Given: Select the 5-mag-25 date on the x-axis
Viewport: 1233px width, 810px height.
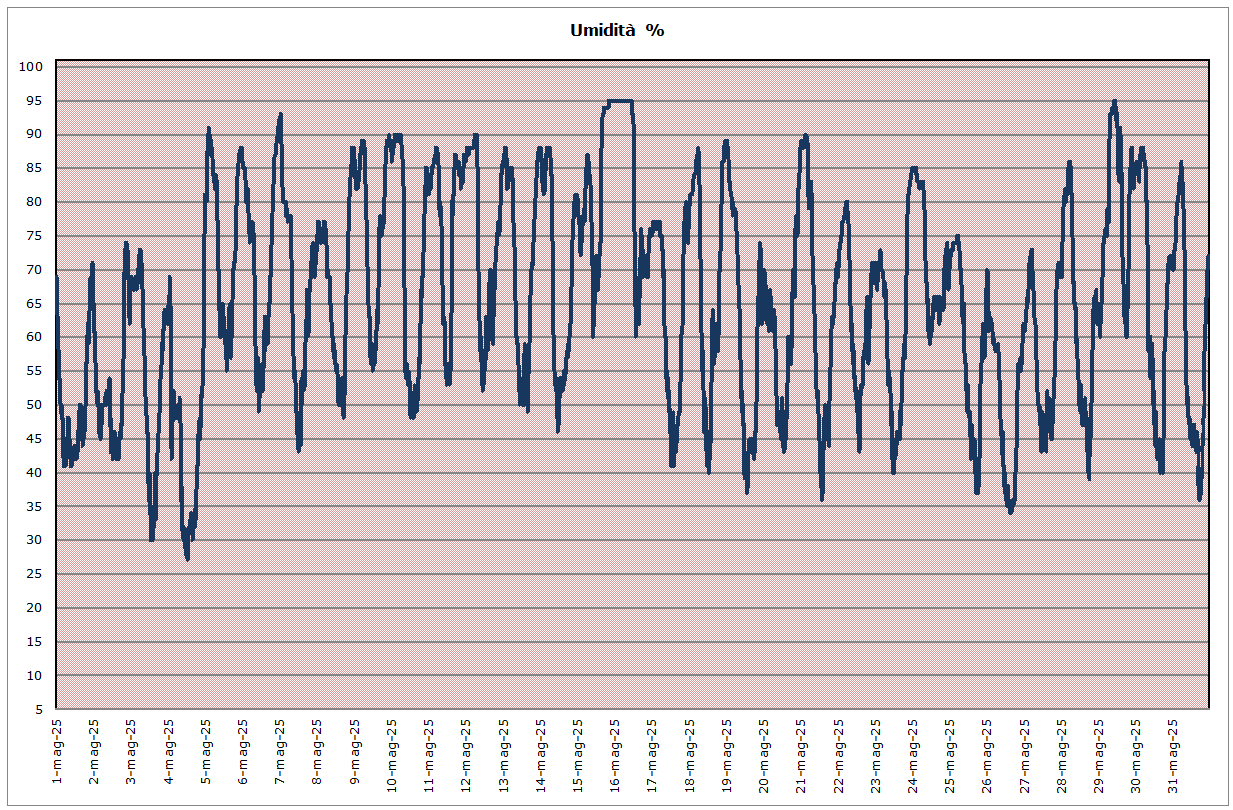Looking at the screenshot, I should [x=206, y=752].
